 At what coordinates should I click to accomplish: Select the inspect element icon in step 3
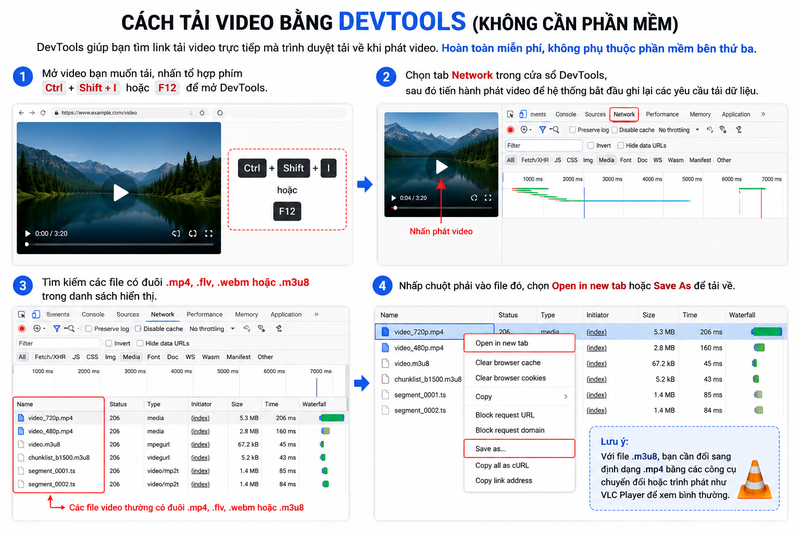point(21,314)
